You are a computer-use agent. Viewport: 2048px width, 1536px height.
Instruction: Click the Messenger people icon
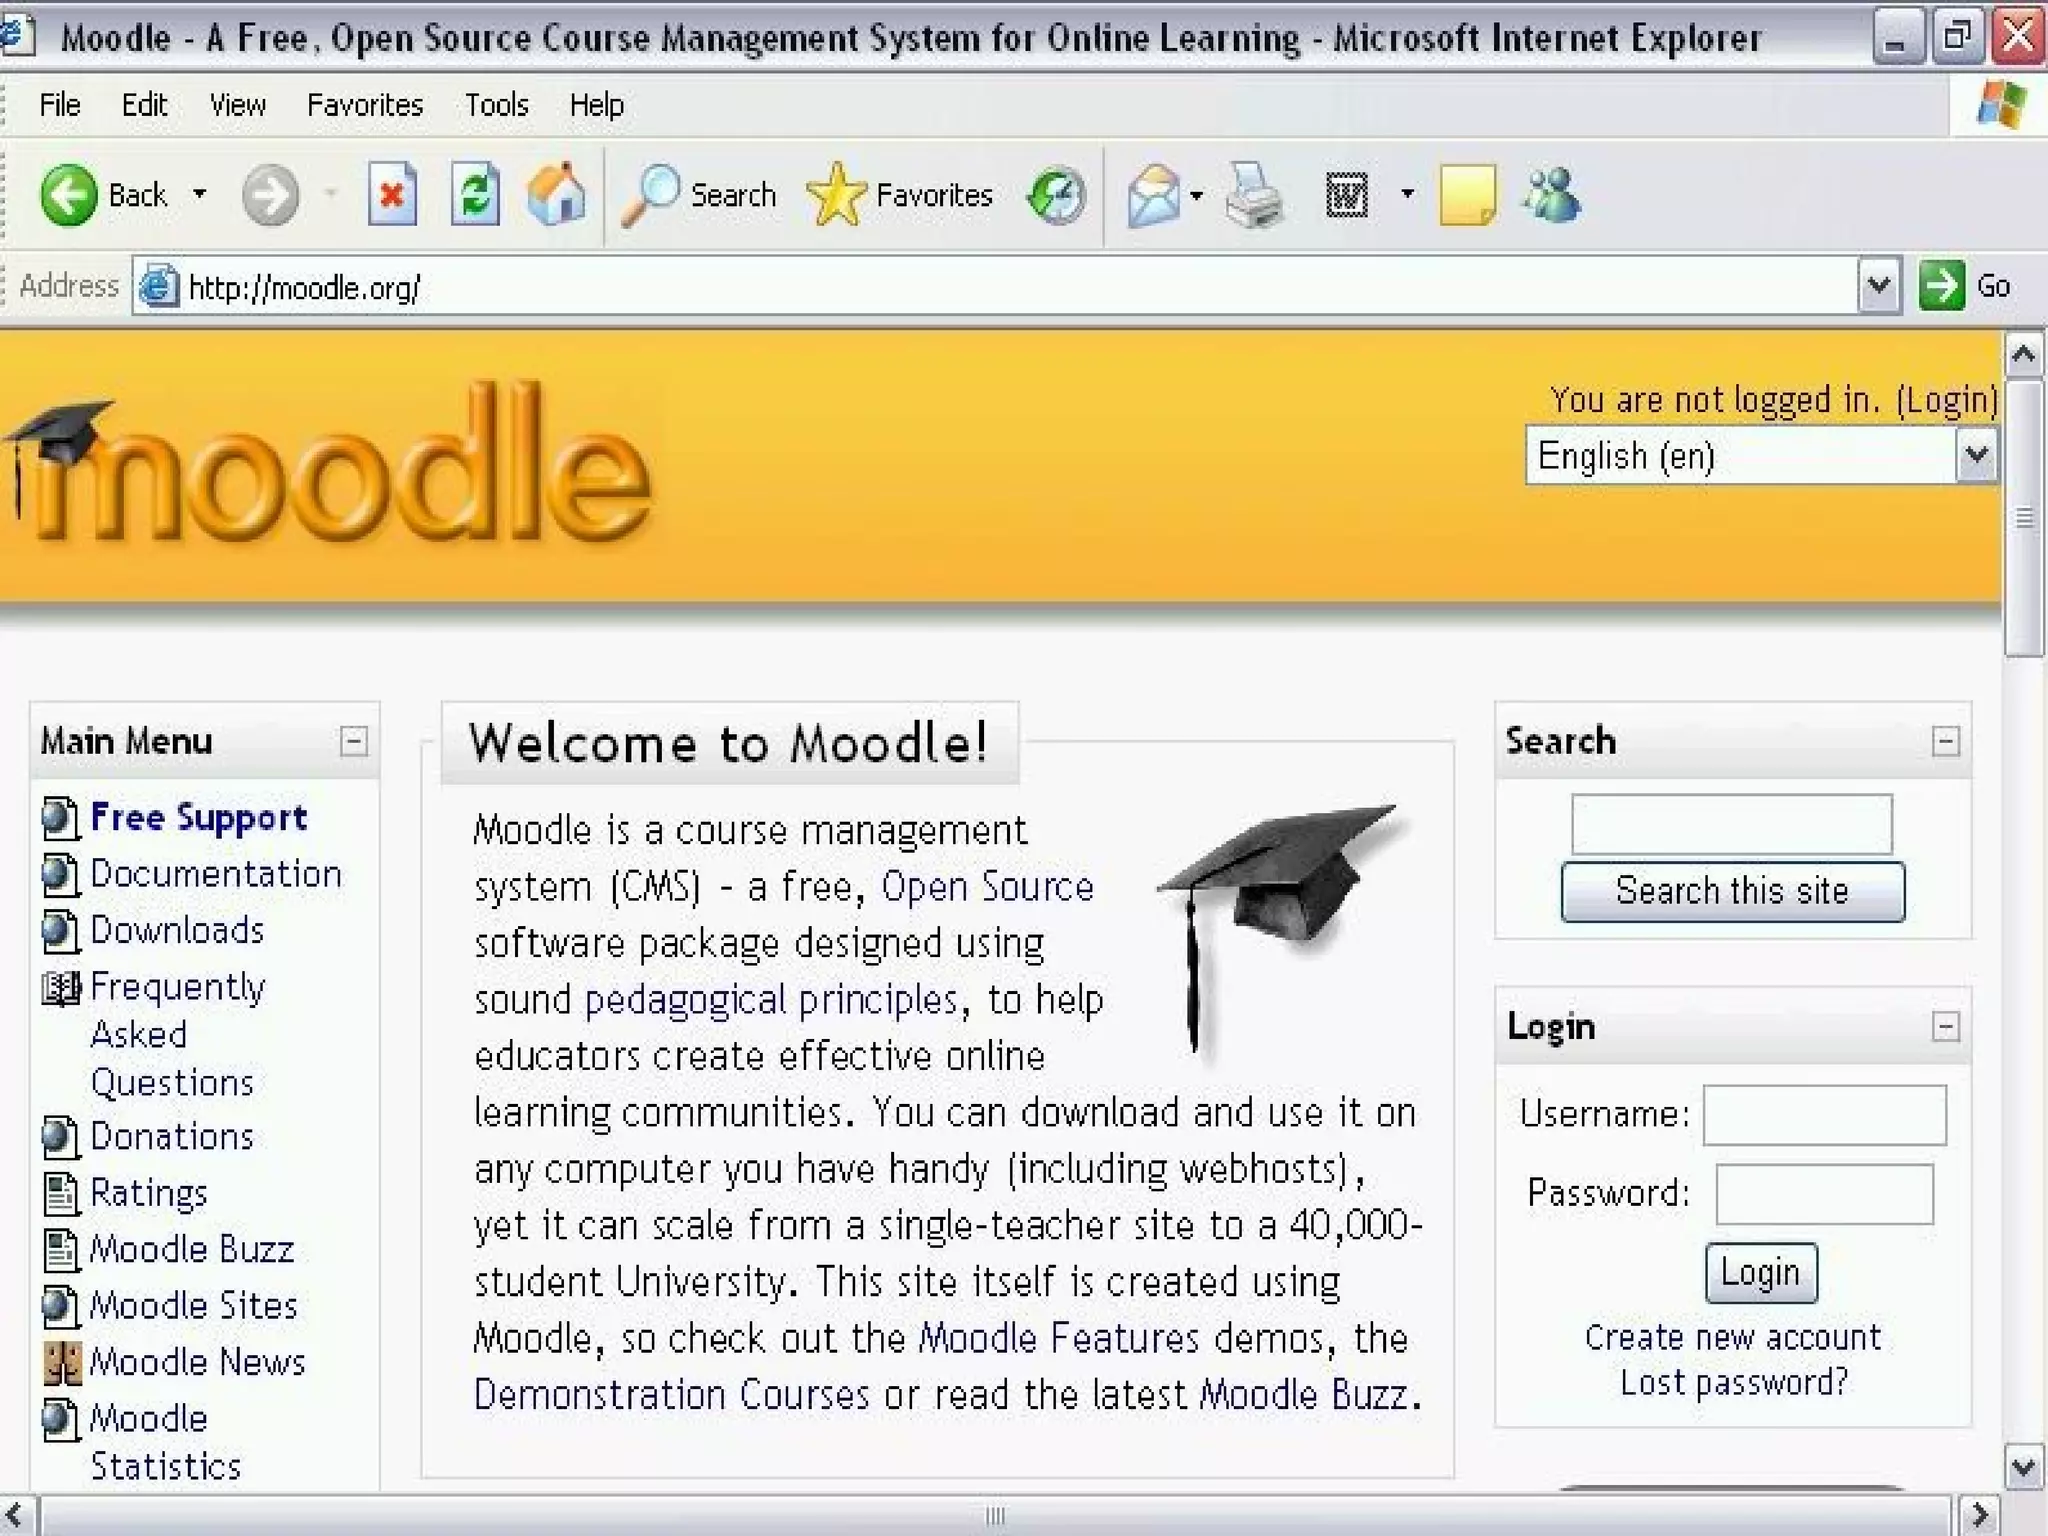click(1551, 195)
